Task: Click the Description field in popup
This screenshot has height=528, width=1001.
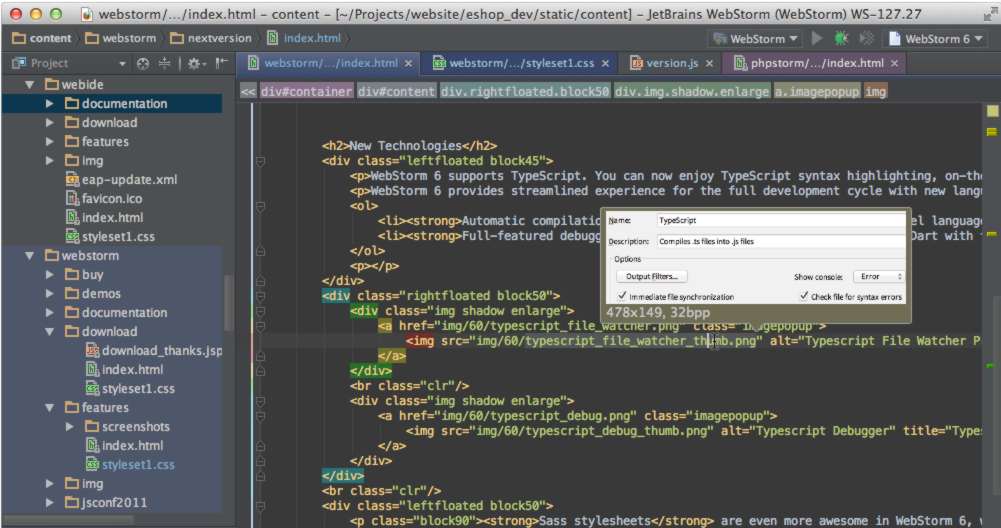Action: (x=781, y=241)
